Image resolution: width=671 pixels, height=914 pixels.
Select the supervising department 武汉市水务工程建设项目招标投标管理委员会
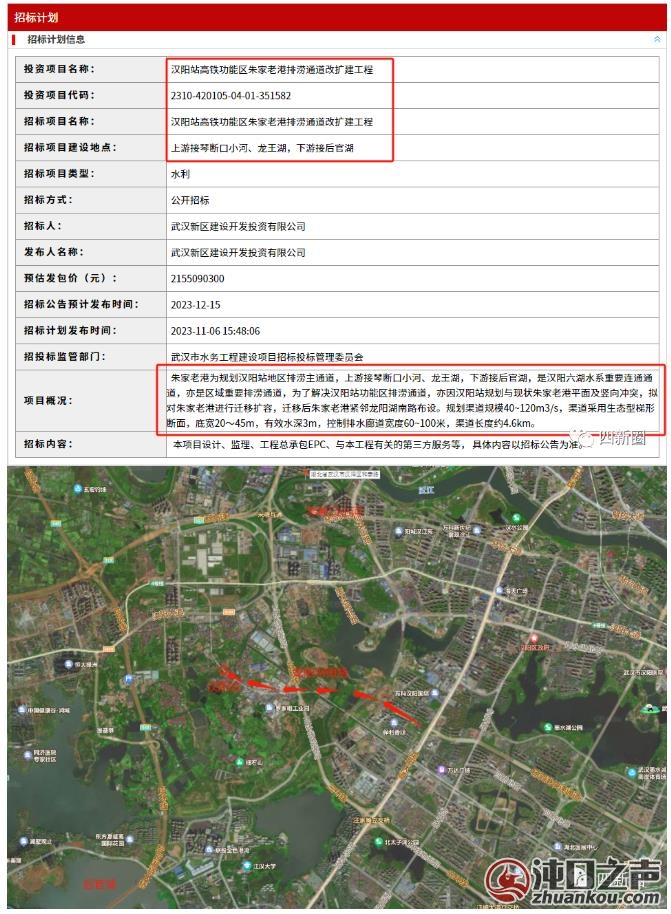pyautogui.click(x=267, y=357)
